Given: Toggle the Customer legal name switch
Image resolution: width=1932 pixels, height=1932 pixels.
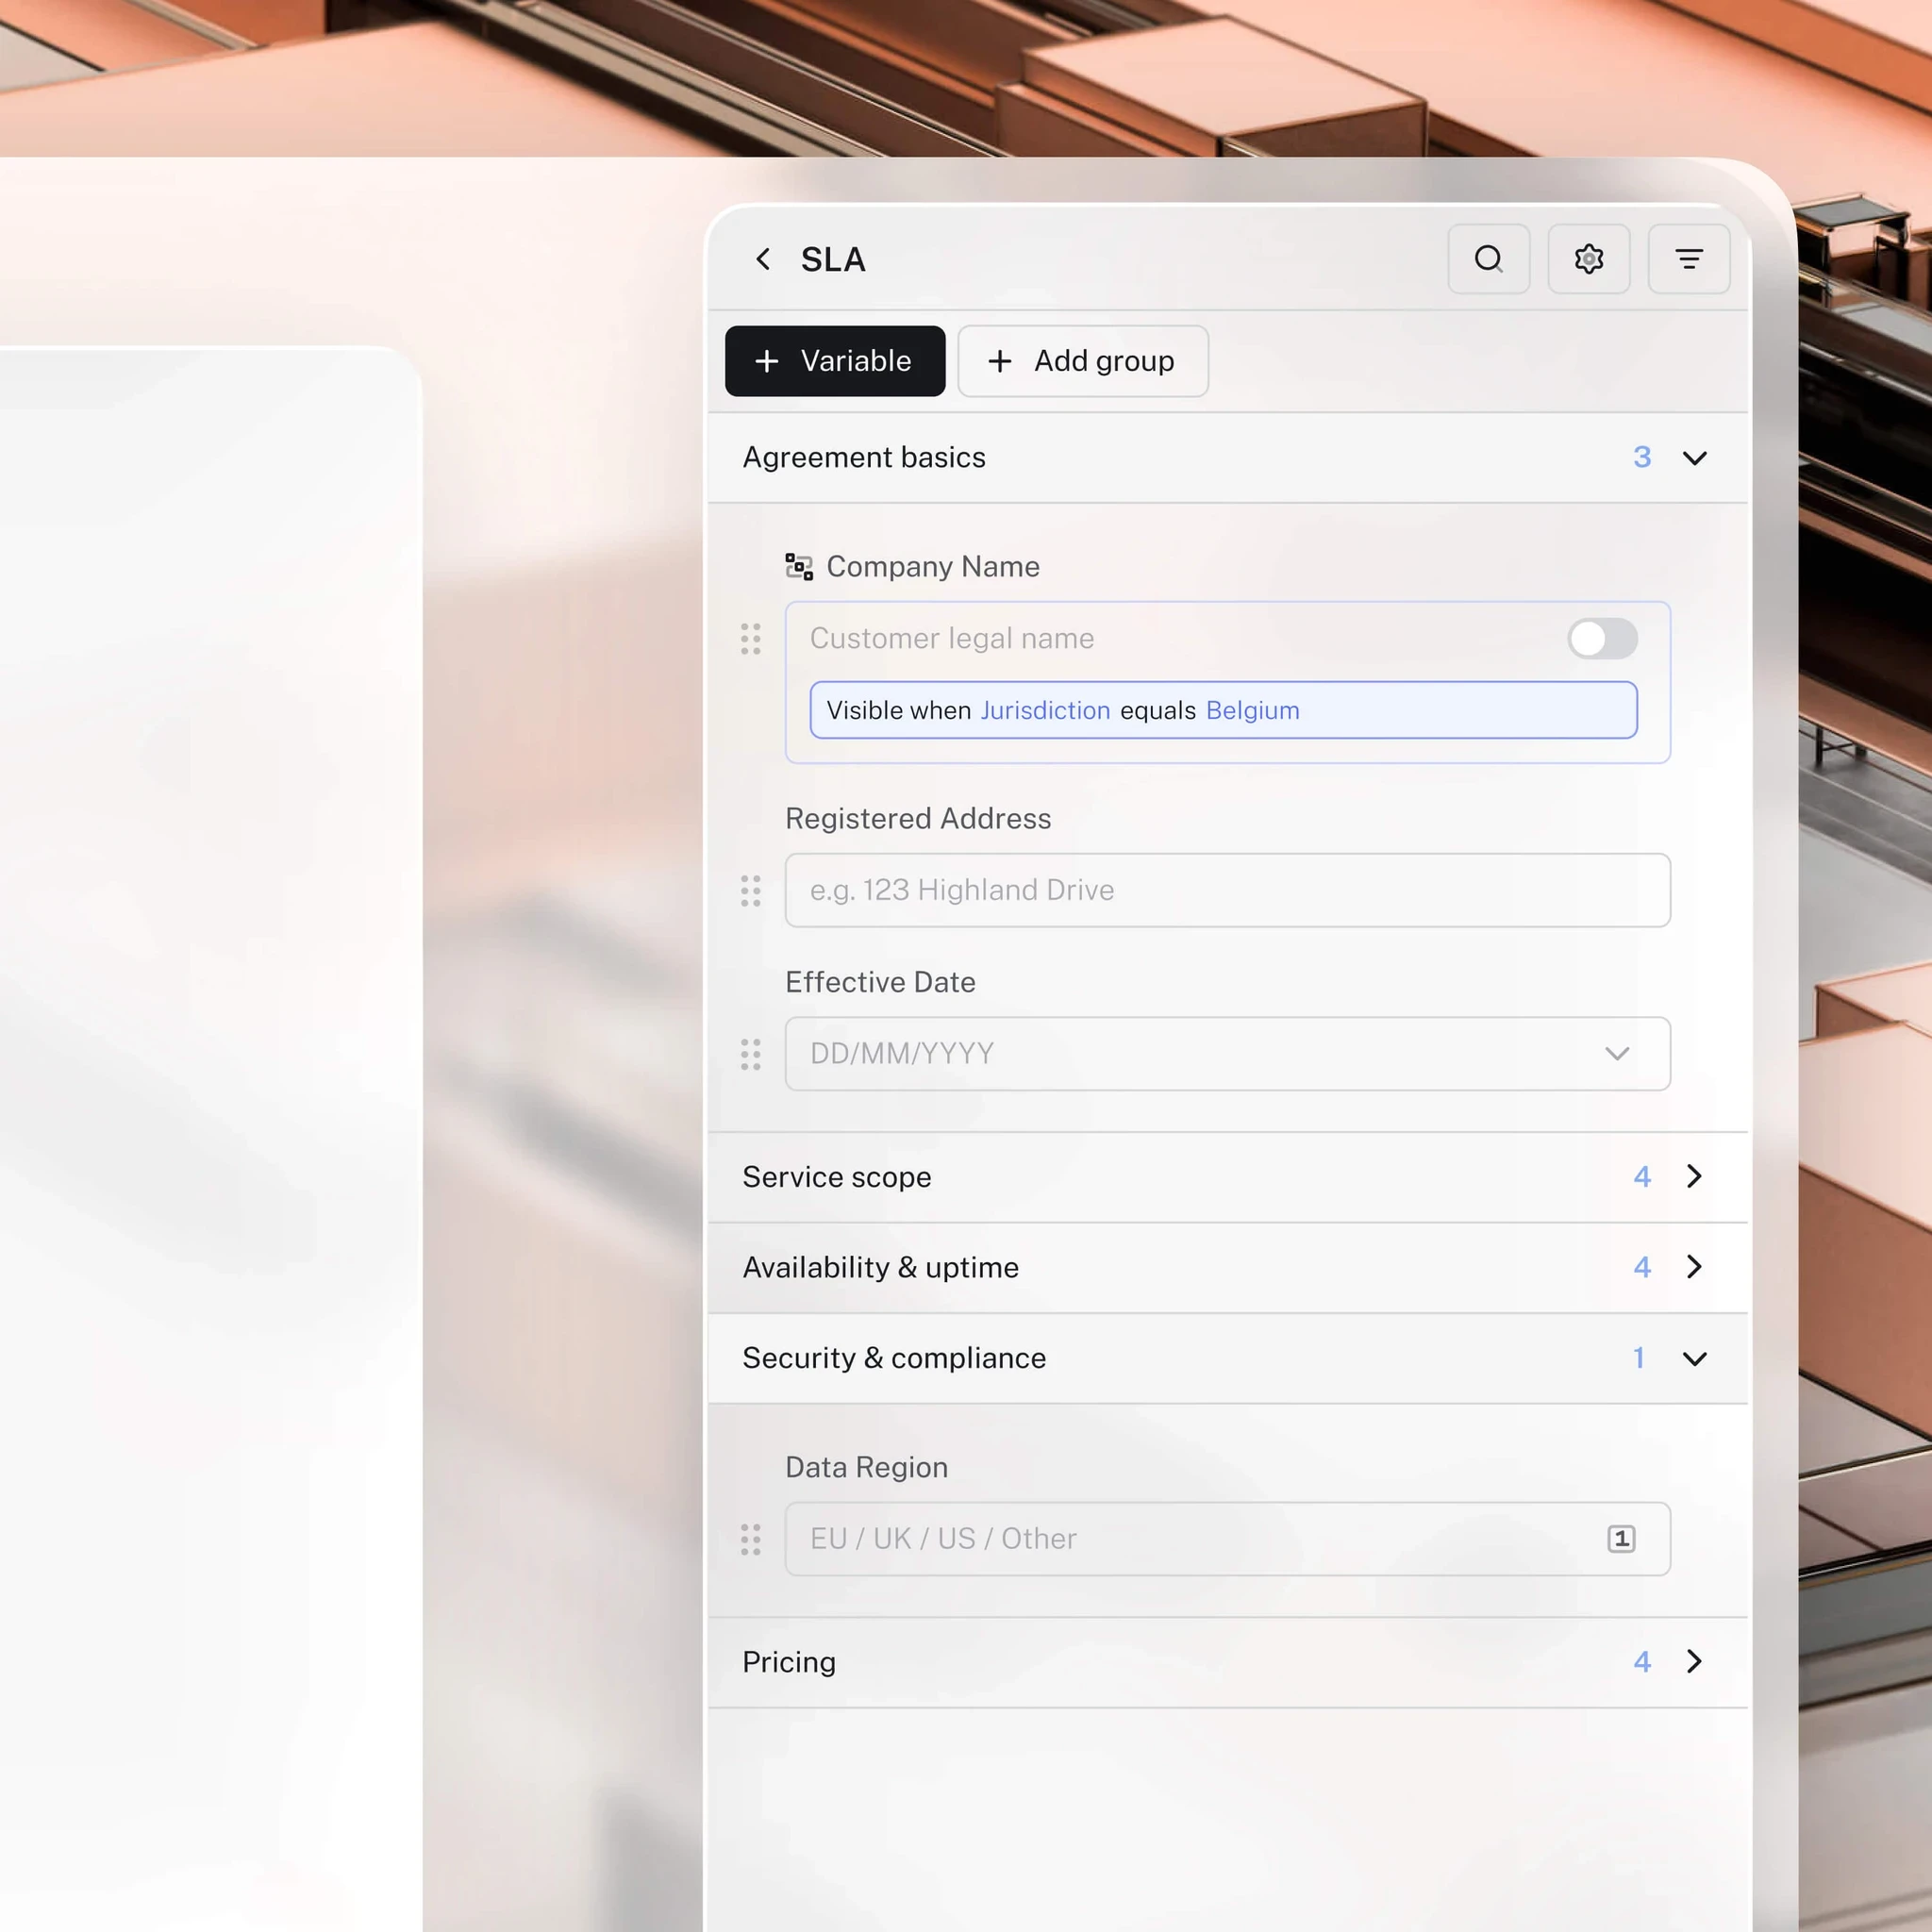Looking at the screenshot, I should click(1602, 638).
